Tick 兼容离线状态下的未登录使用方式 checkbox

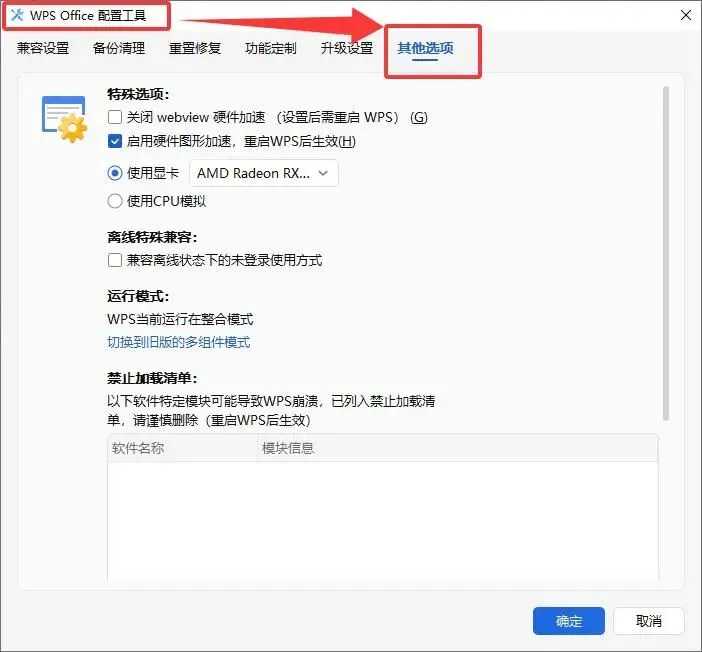(x=115, y=260)
